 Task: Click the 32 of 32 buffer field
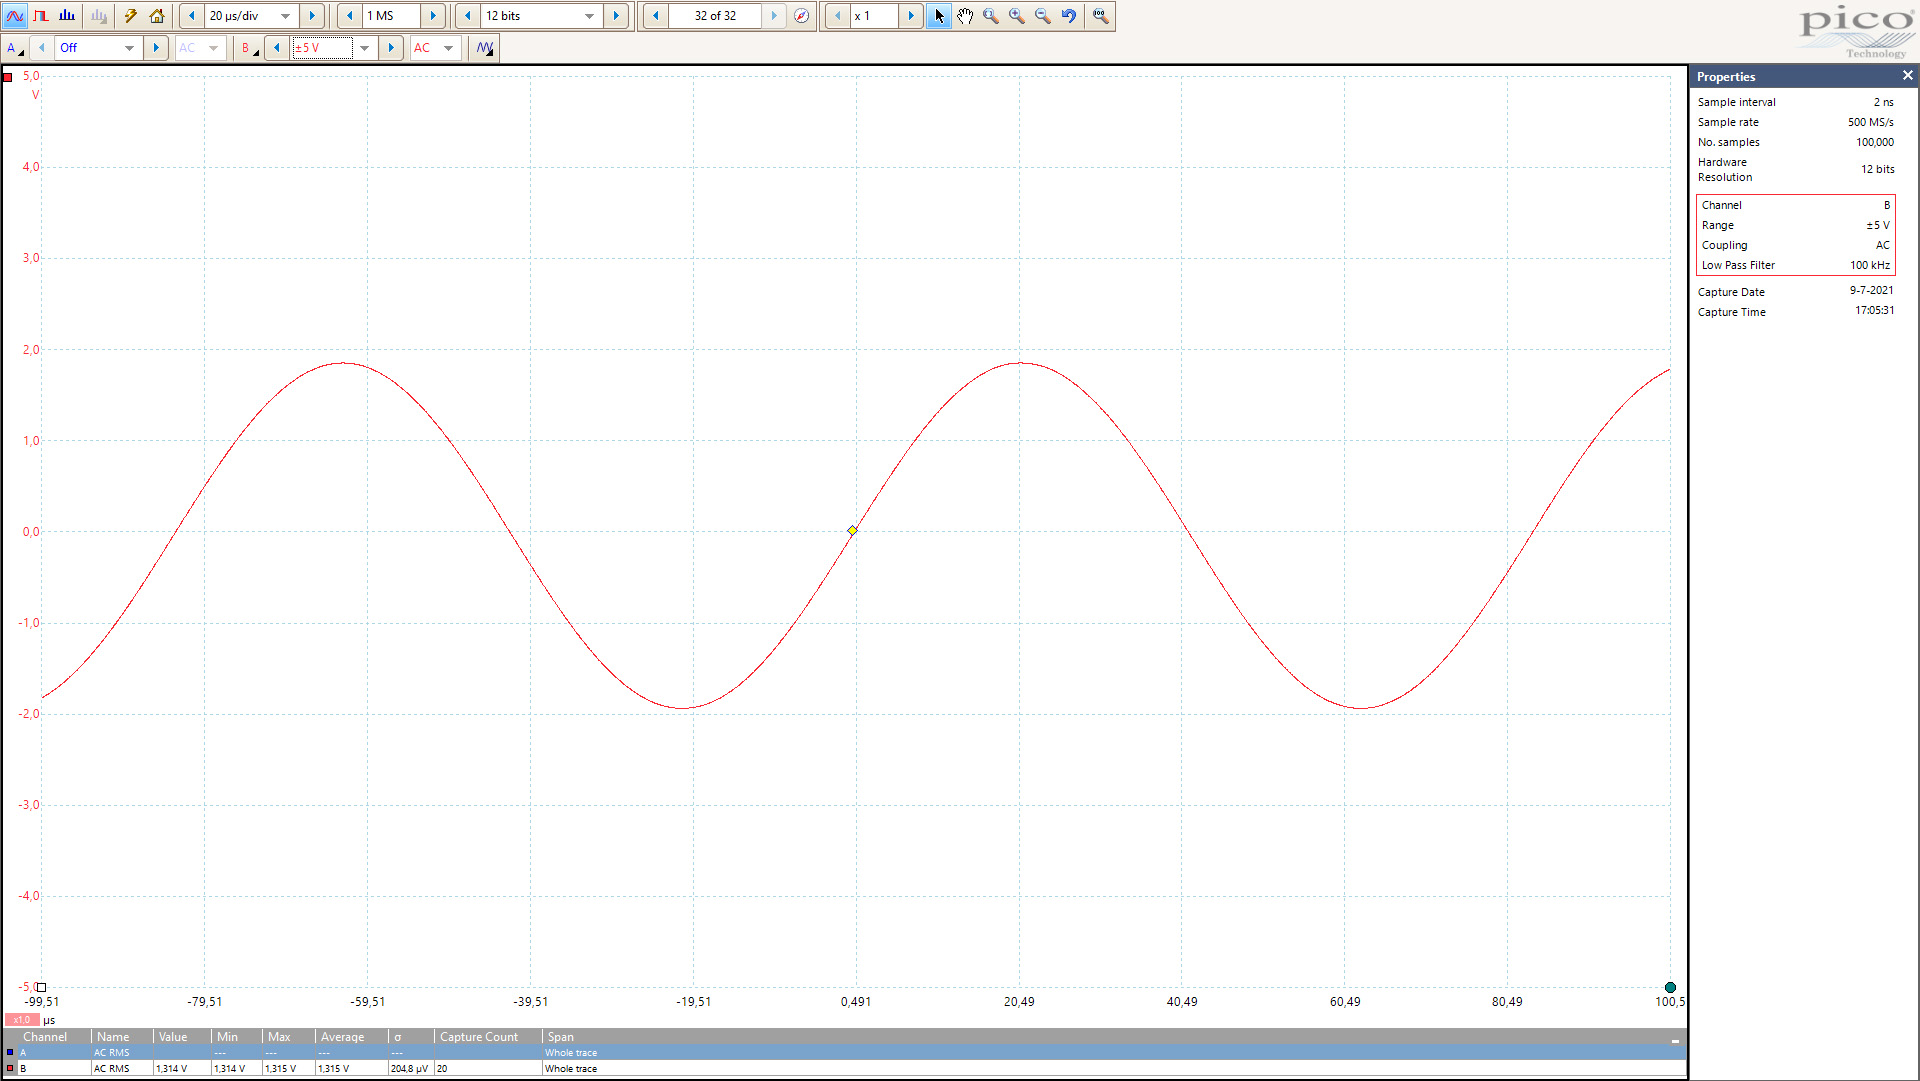[715, 16]
